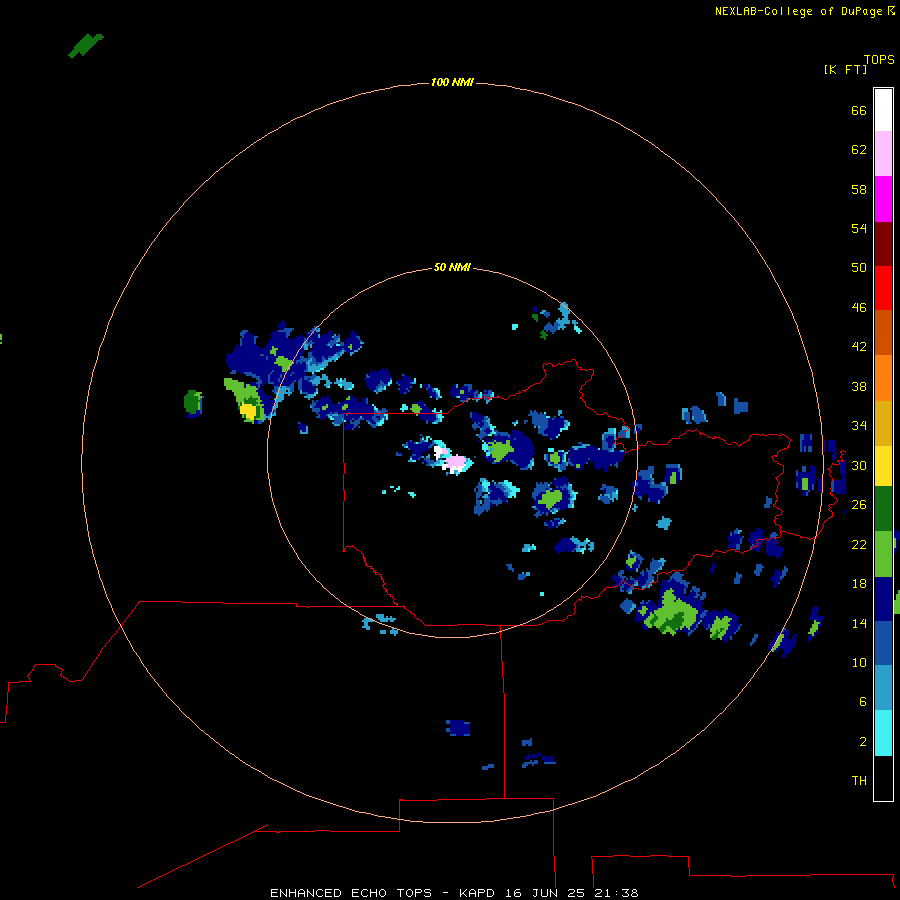Viewport: 900px width, 900px height.
Task: Click the '[K FT]' units label
Action: pyautogui.click(x=846, y=69)
